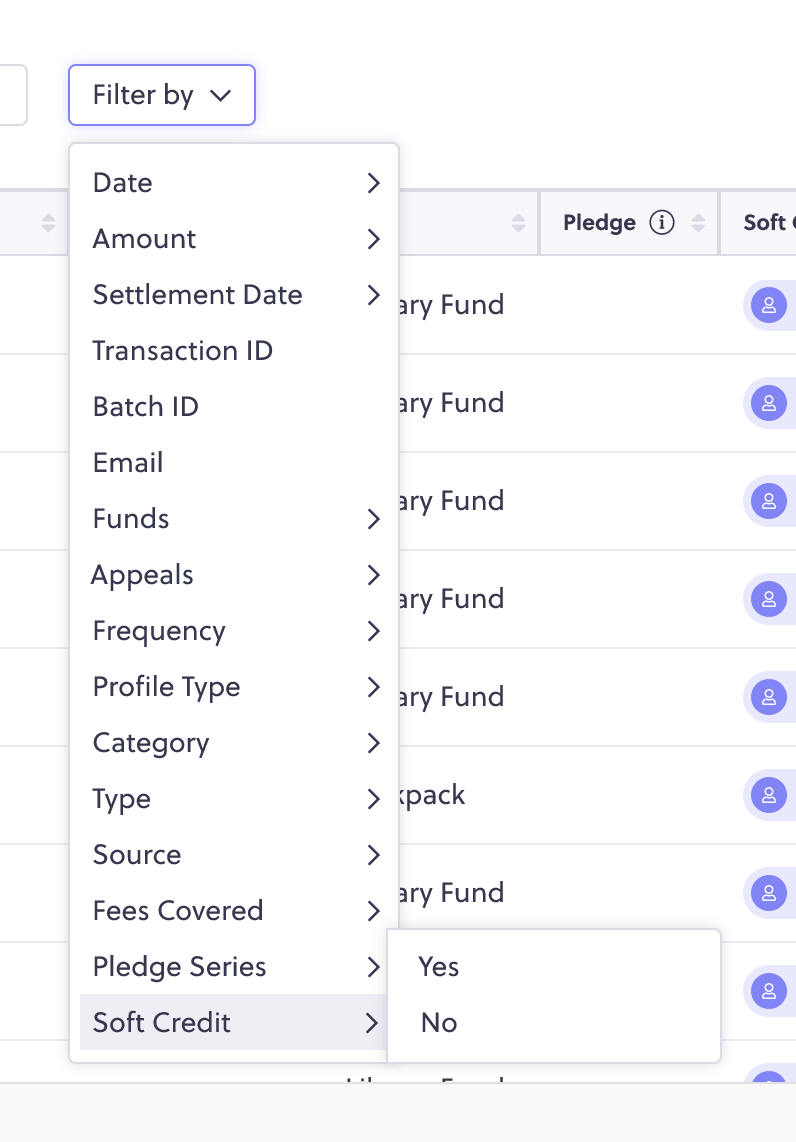Viewport: 796px width, 1142px height.
Task: Open the Funds filter submenu
Action: click(233, 519)
